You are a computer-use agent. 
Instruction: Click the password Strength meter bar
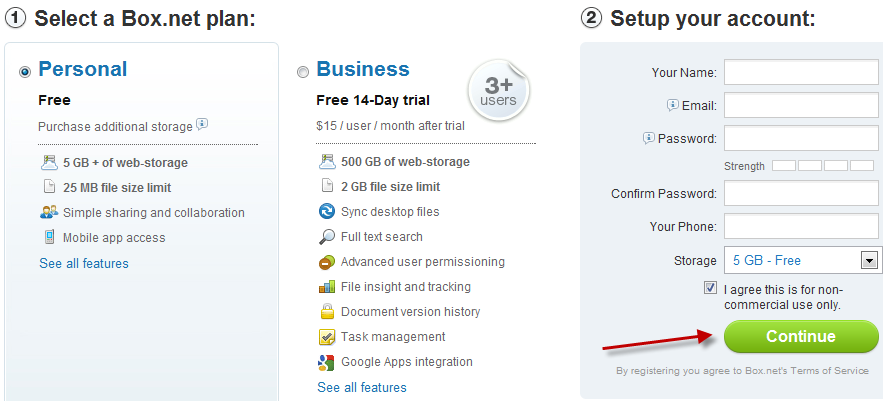(823, 166)
